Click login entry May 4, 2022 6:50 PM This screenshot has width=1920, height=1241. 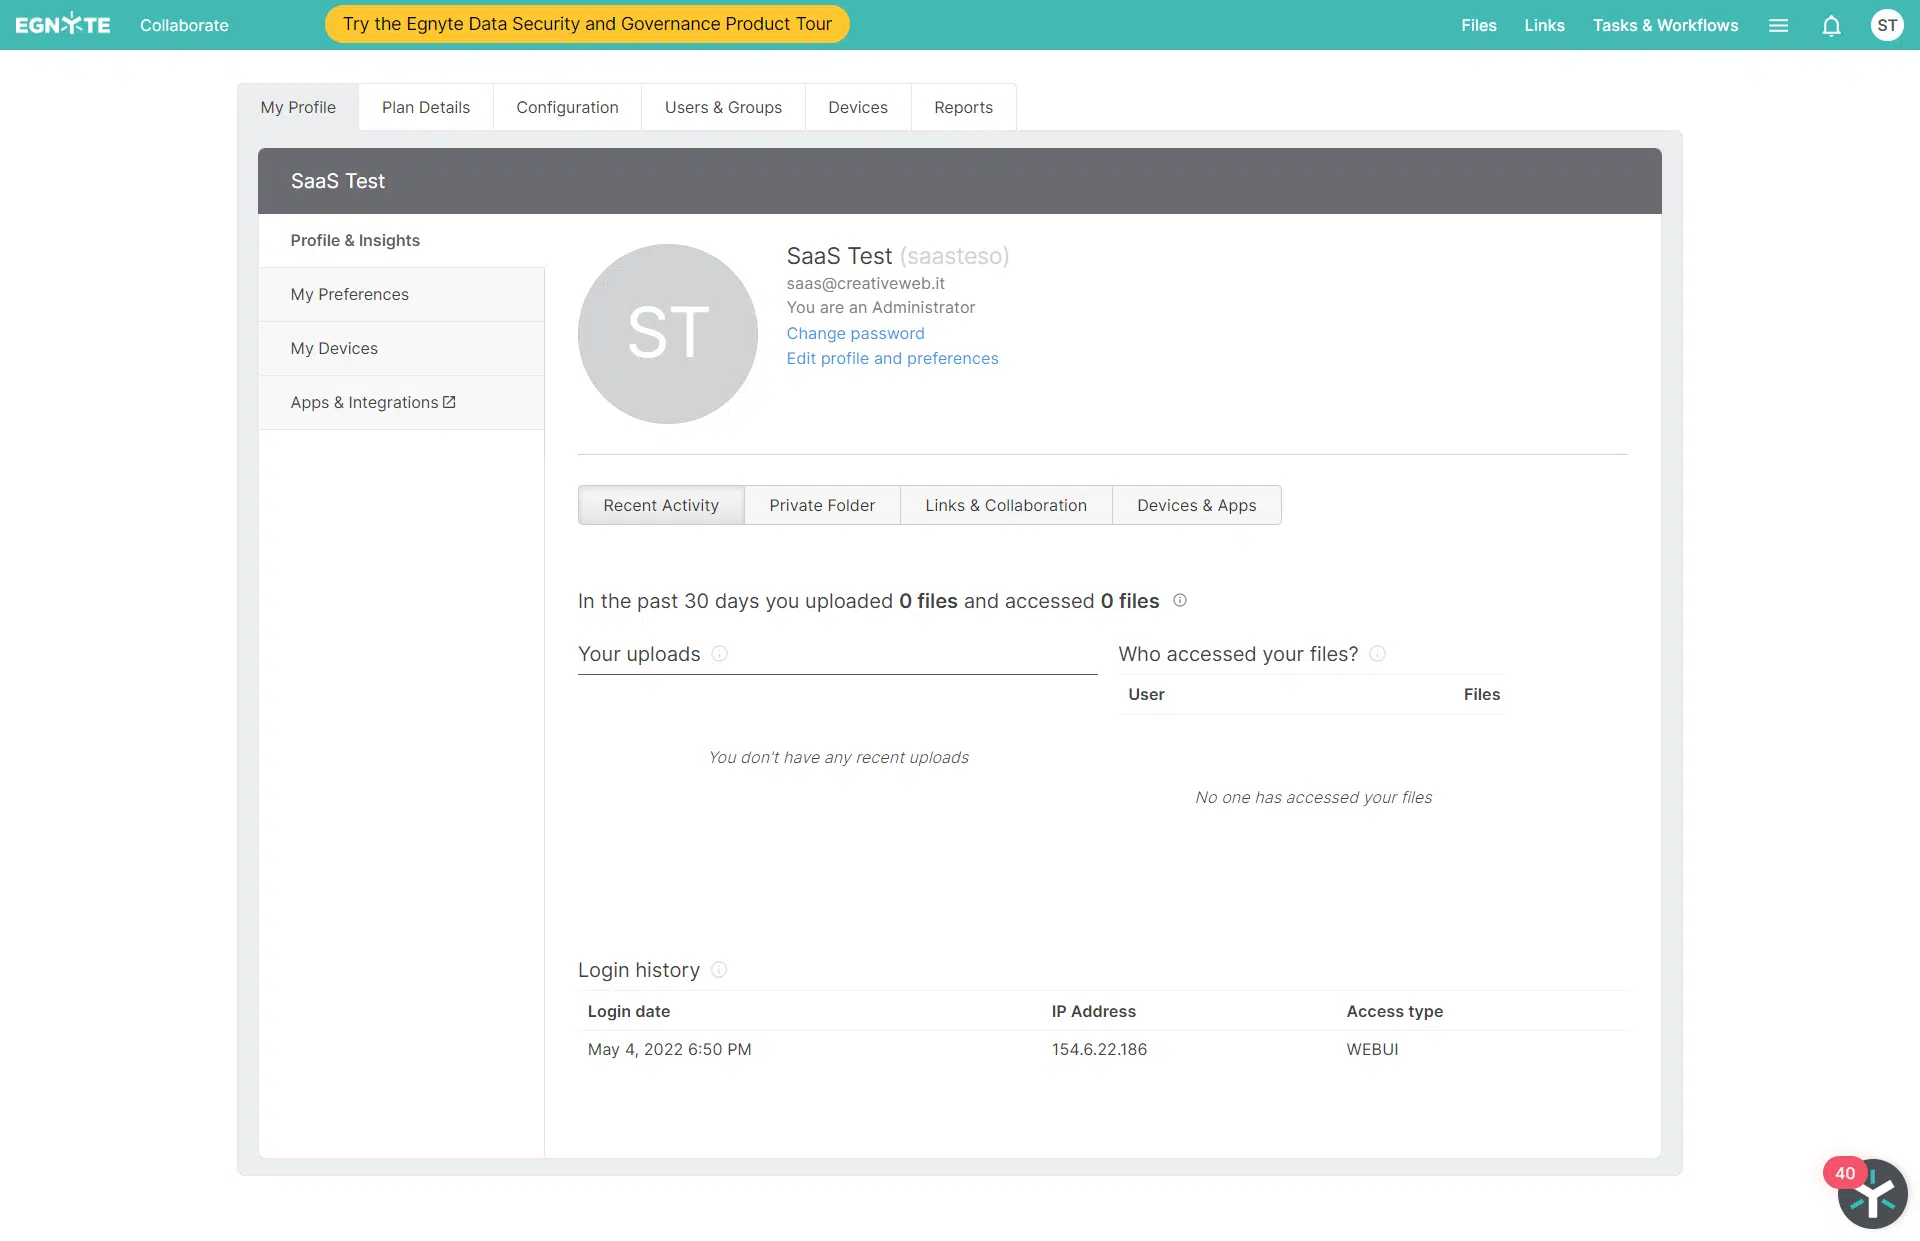[x=669, y=1049]
